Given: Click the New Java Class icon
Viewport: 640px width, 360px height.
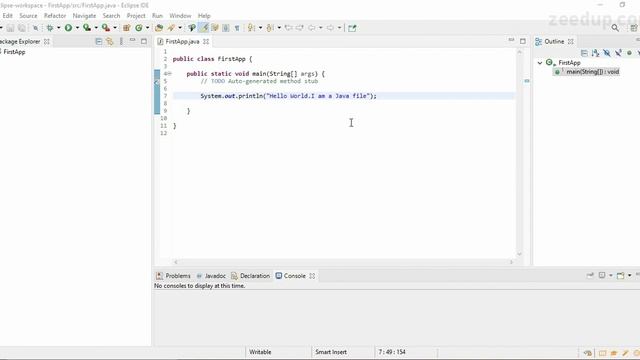Looking at the screenshot, I should click(x=139, y=28).
